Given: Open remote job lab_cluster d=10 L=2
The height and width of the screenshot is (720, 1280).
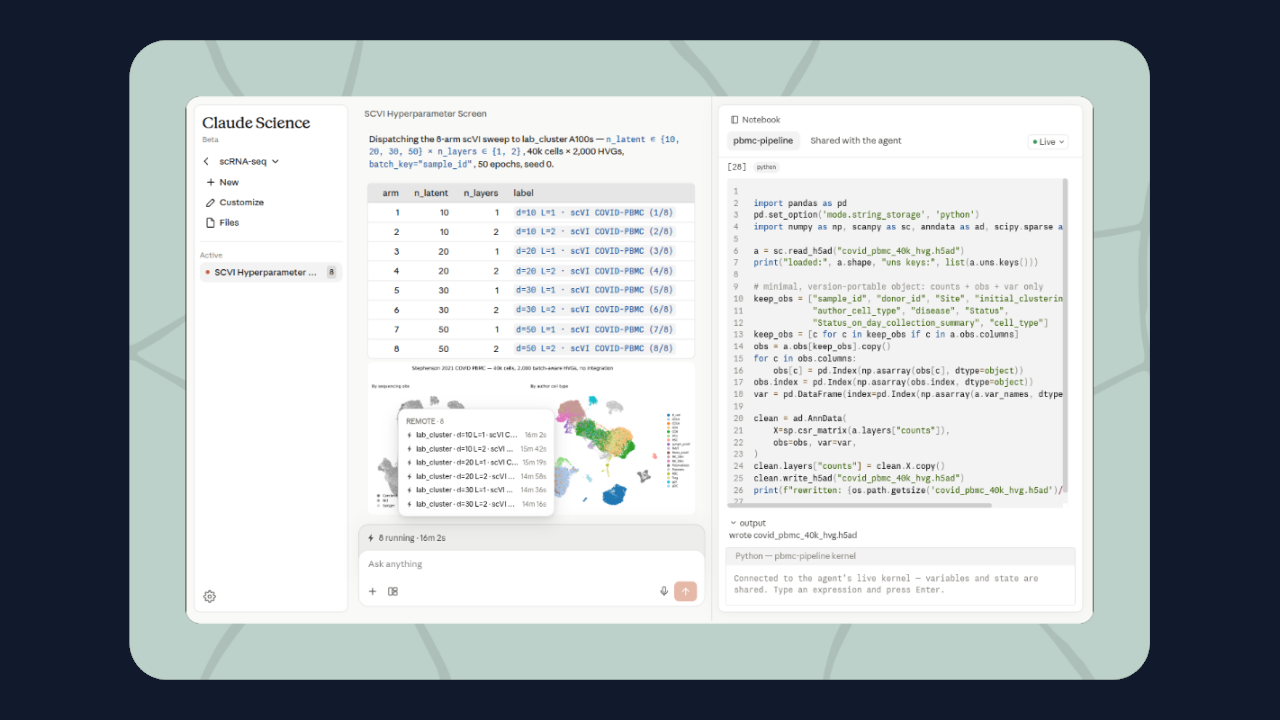Looking at the screenshot, I should tap(476, 449).
